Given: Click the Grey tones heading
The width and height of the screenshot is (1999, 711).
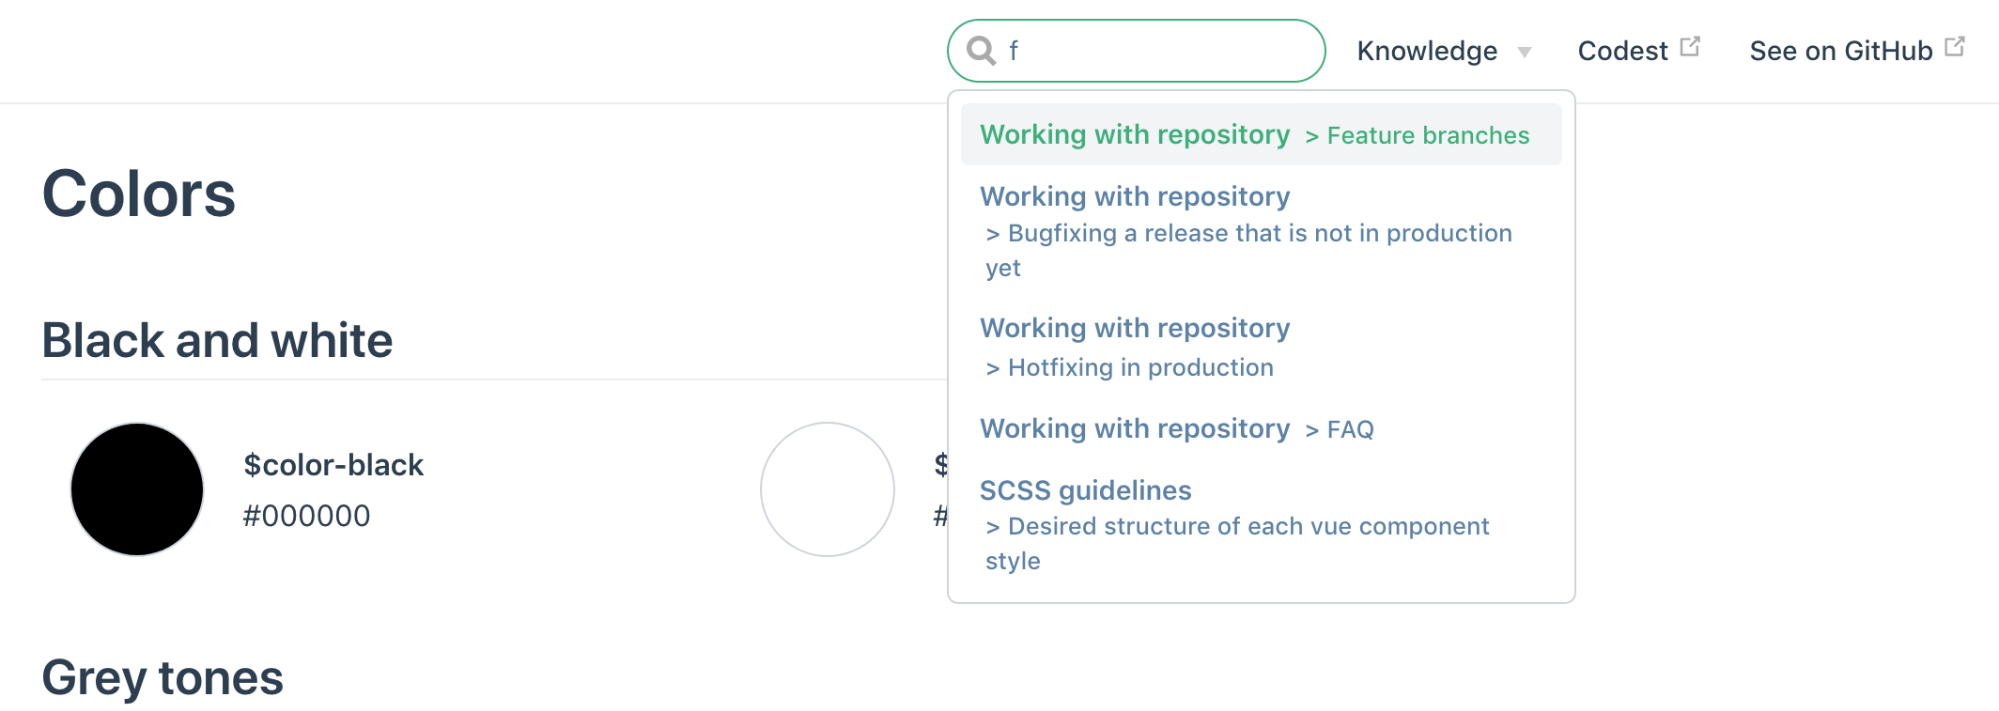Looking at the screenshot, I should click(x=162, y=678).
